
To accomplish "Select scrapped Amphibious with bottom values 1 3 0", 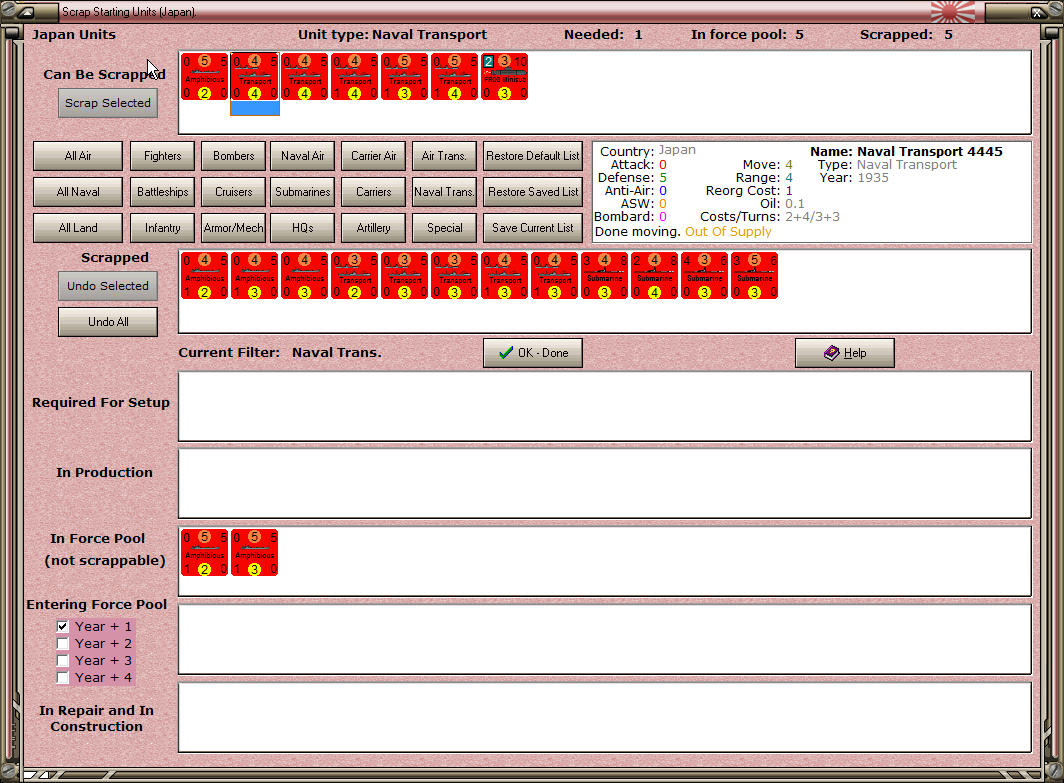I will (254, 275).
